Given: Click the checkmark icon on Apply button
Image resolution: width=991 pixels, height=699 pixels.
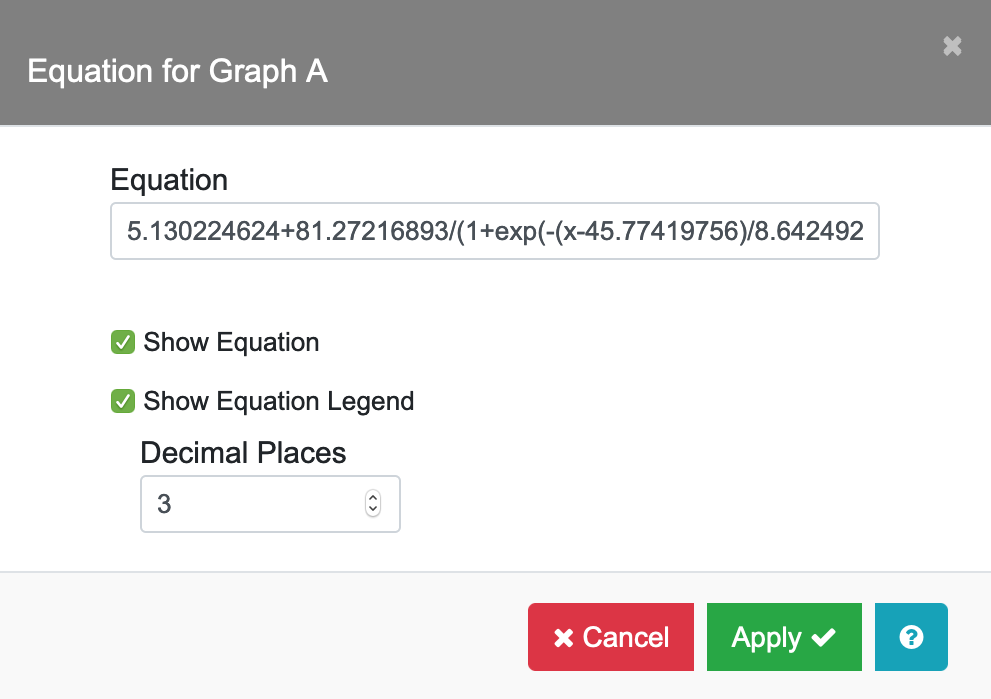Looking at the screenshot, I should coord(824,638).
